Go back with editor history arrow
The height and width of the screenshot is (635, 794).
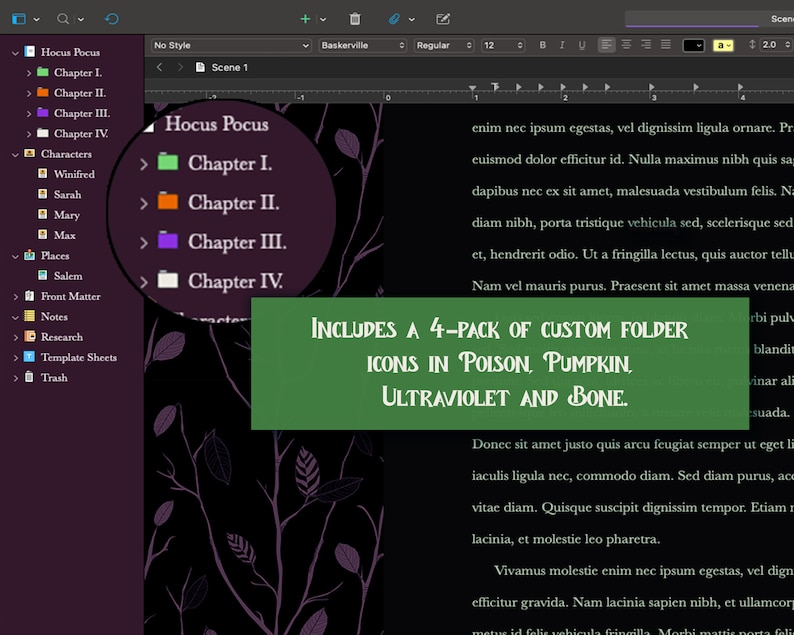click(160, 67)
